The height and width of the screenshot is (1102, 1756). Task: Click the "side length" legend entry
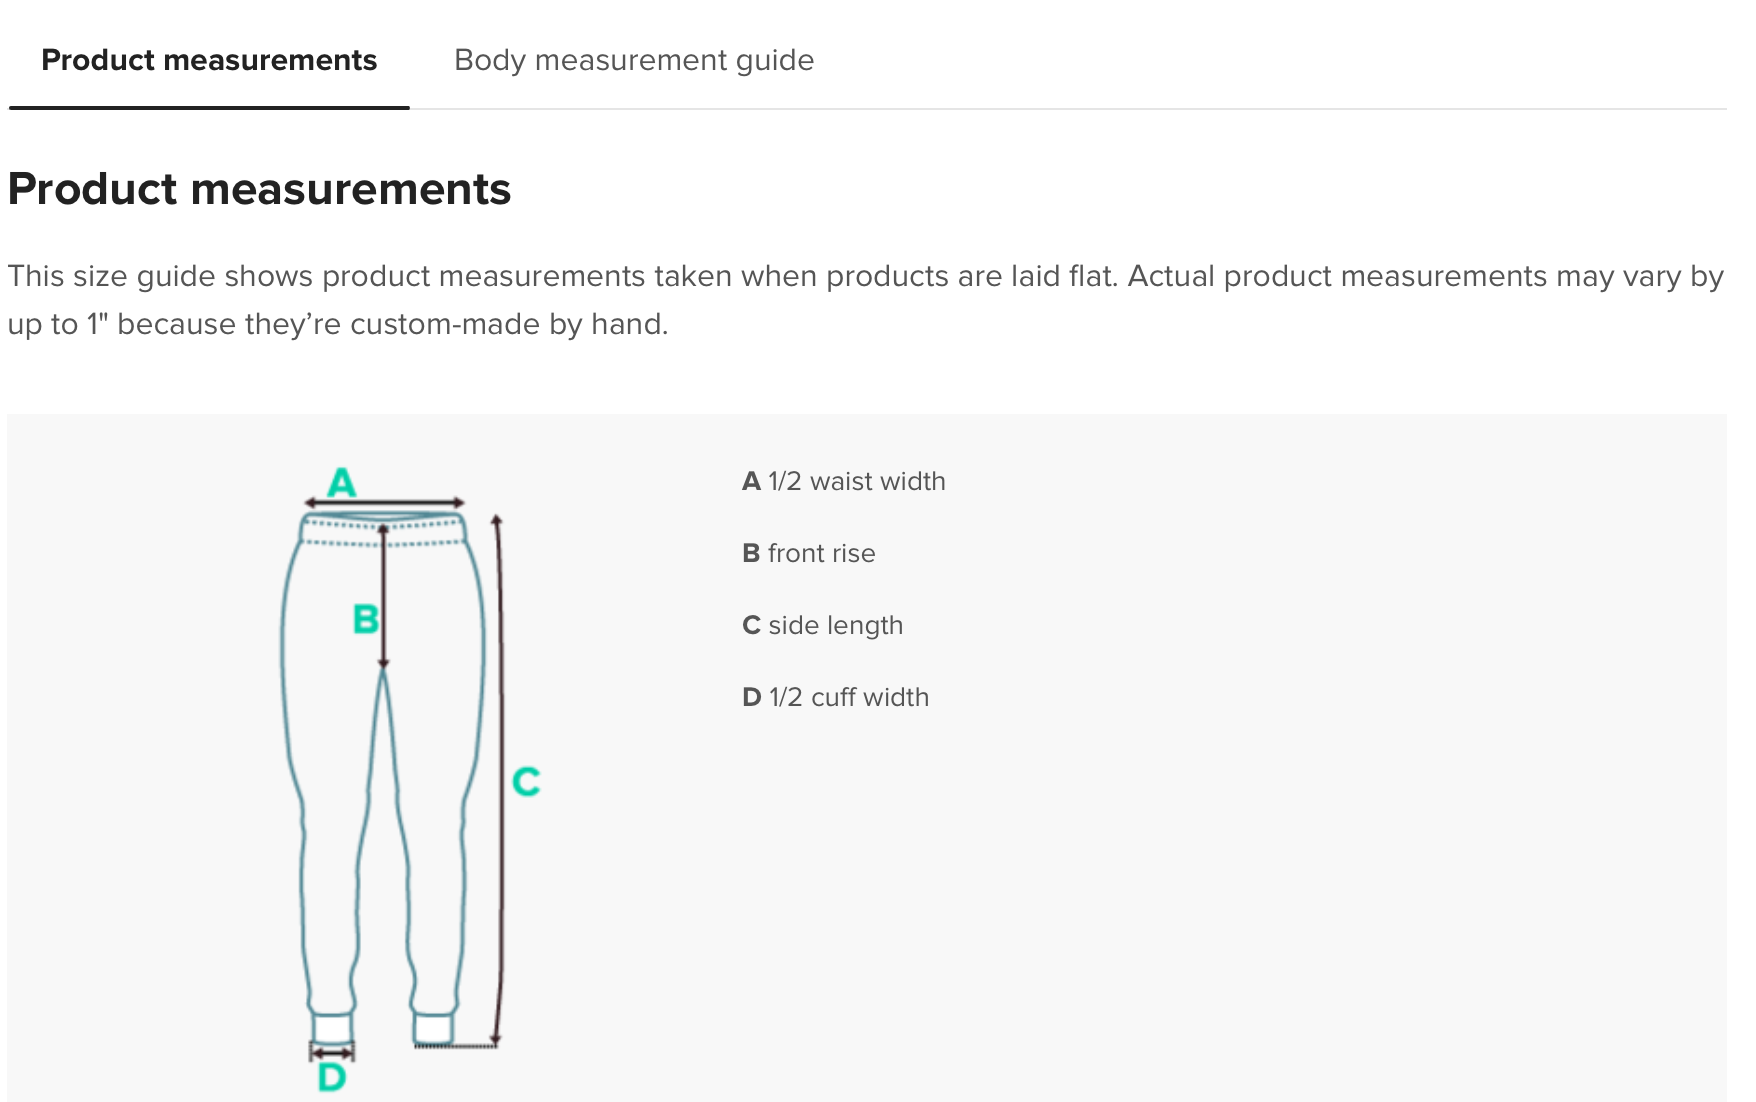pyautogui.click(x=823, y=625)
